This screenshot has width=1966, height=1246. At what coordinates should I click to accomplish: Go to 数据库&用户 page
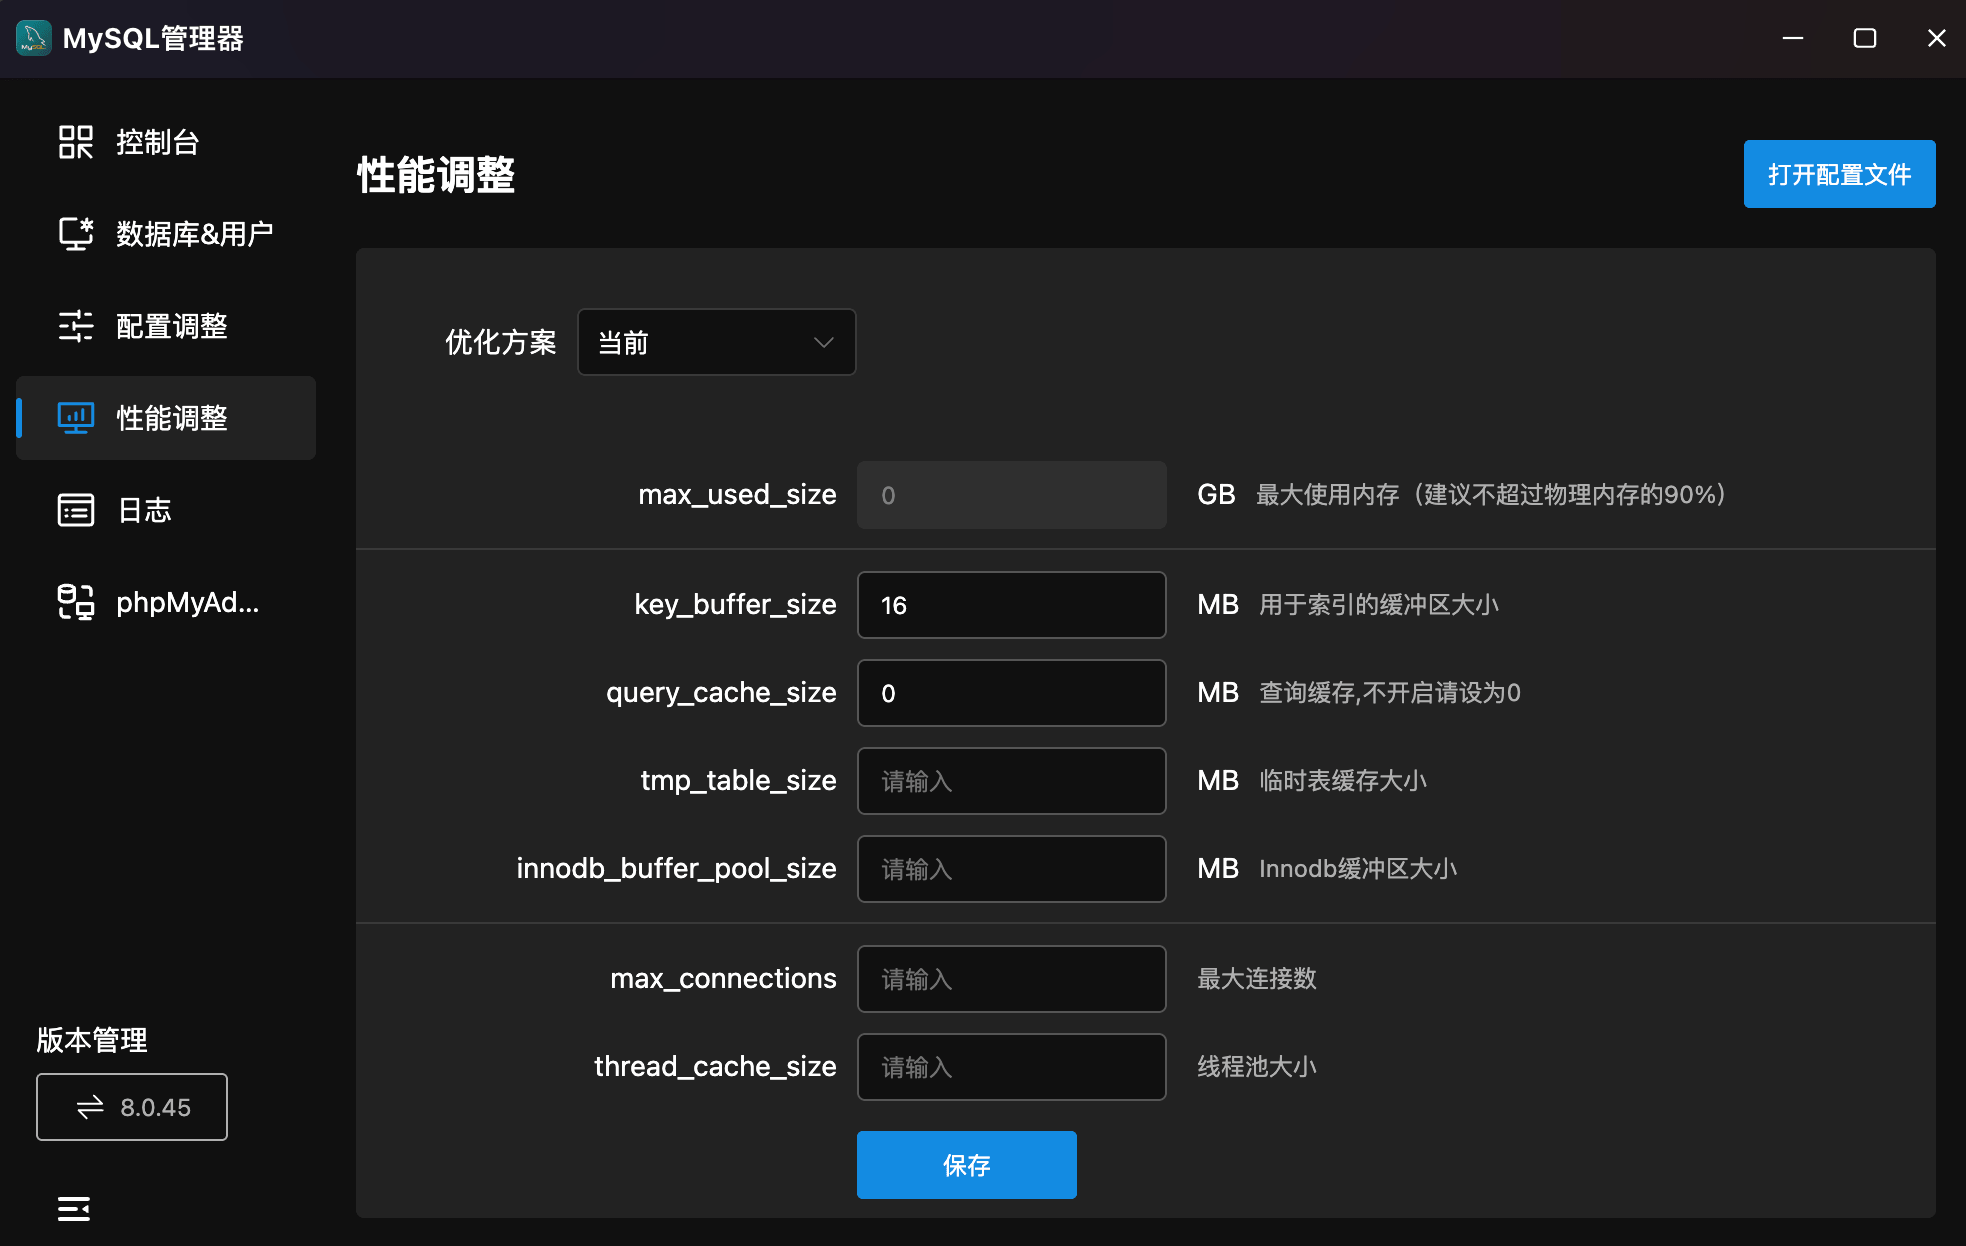[x=166, y=234]
